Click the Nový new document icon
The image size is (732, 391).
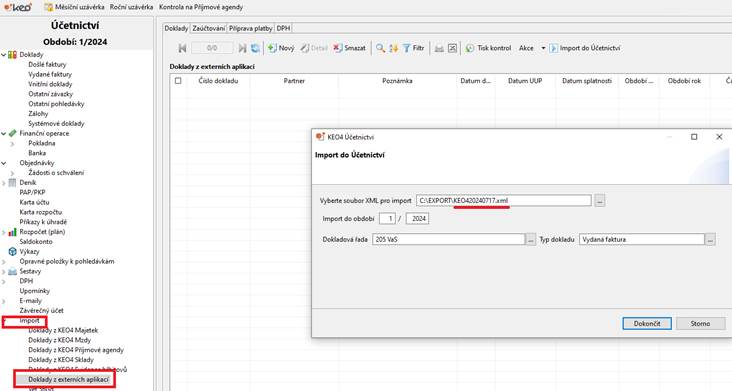click(x=272, y=48)
